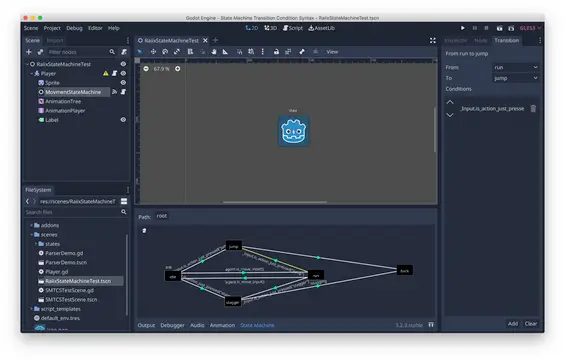This screenshot has height=360, width=565.
Task: Toggle visibility of RaiixStateMachineTest node
Action: [123, 64]
